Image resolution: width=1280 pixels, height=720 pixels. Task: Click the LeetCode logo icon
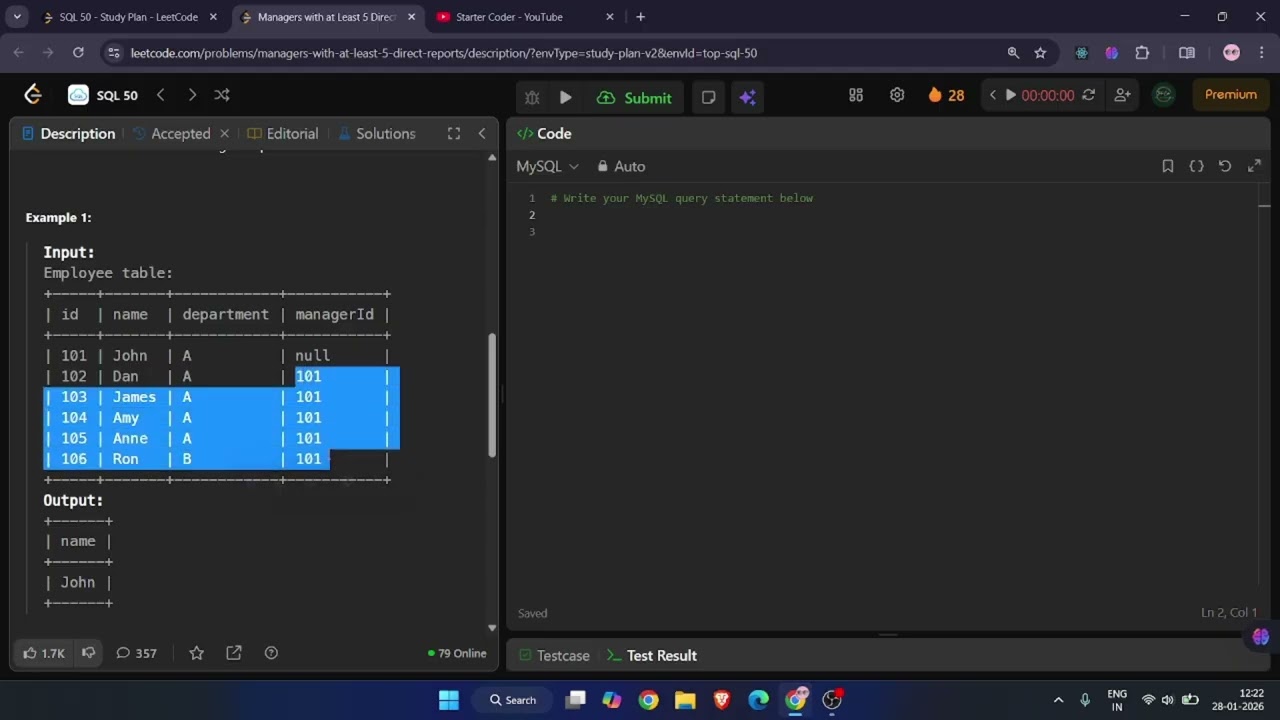(x=33, y=95)
